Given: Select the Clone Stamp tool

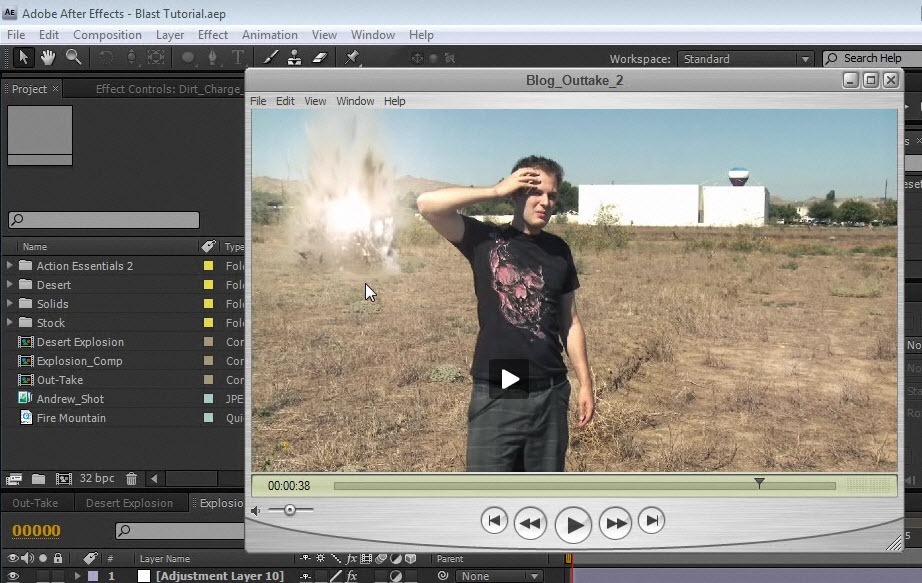Looking at the screenshot, I should pos(295,58).
